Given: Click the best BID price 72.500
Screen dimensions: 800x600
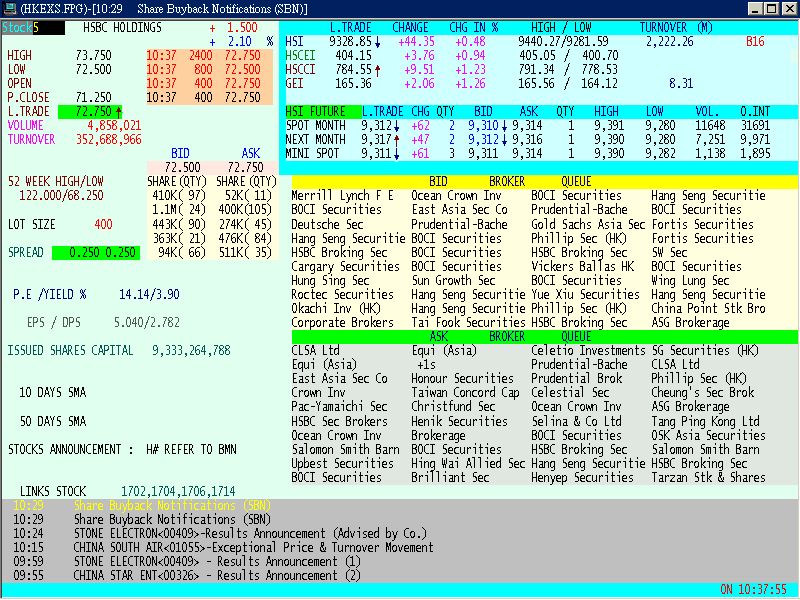Looking at the screenshot, I should (x=182, y=167).
